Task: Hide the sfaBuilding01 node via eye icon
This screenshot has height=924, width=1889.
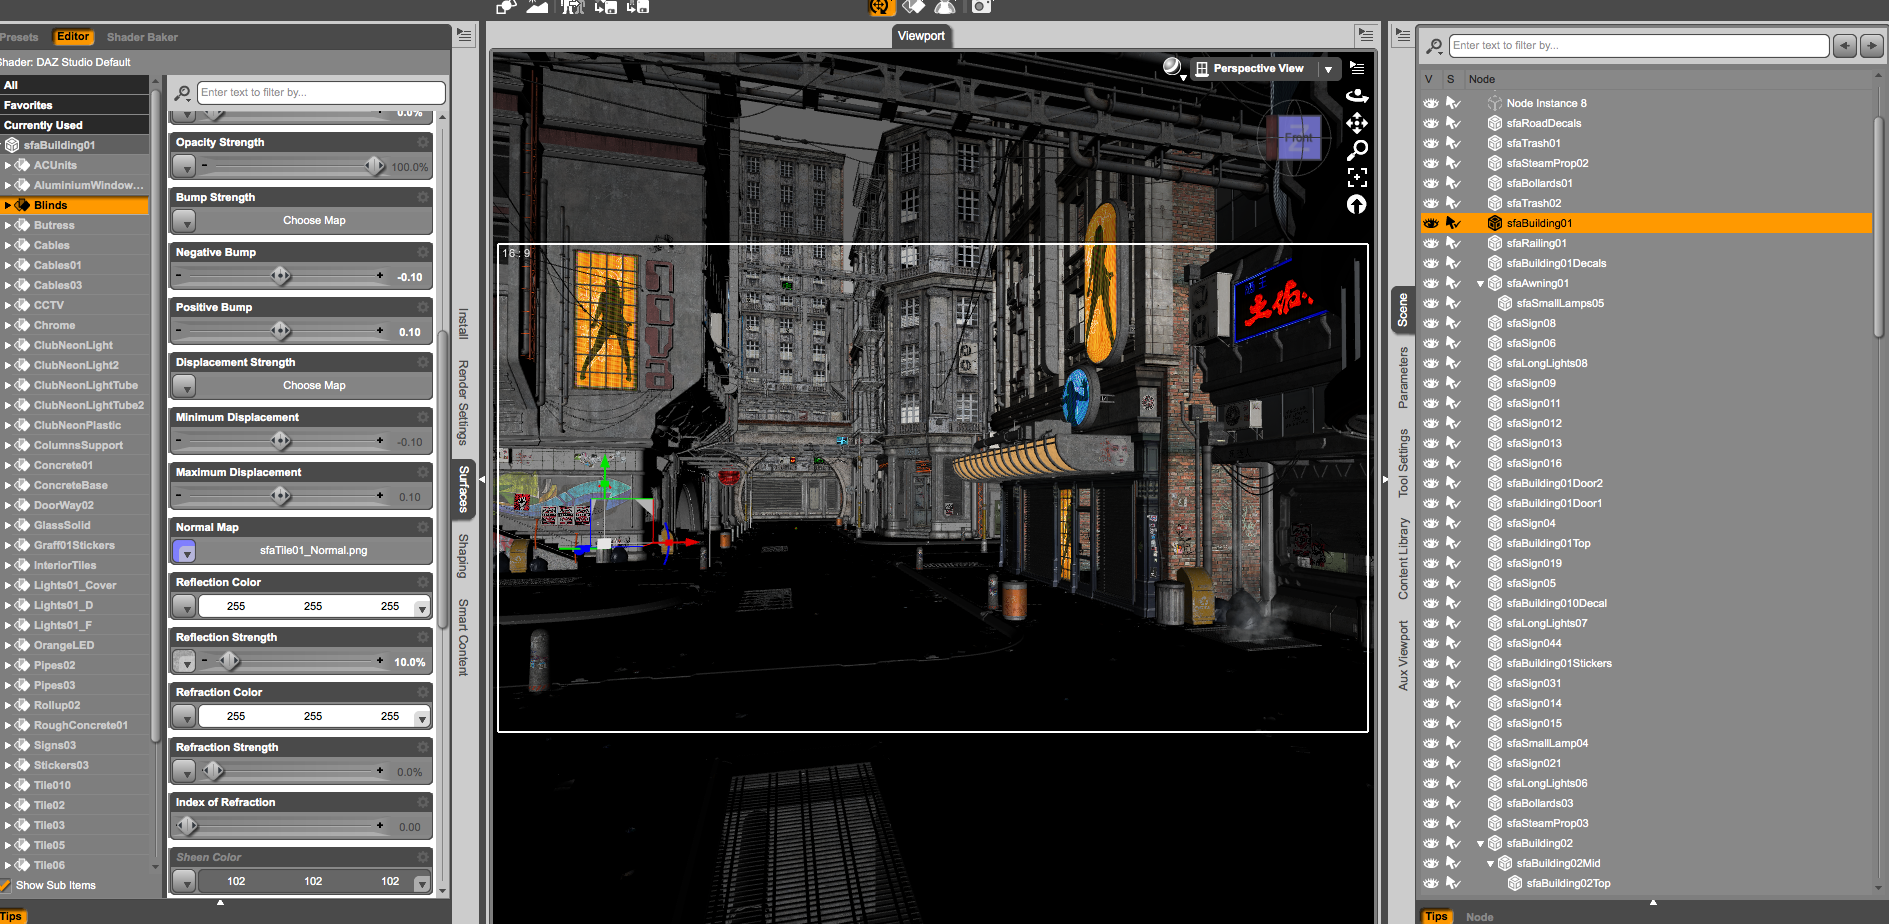Action: tap(1431, 223)
